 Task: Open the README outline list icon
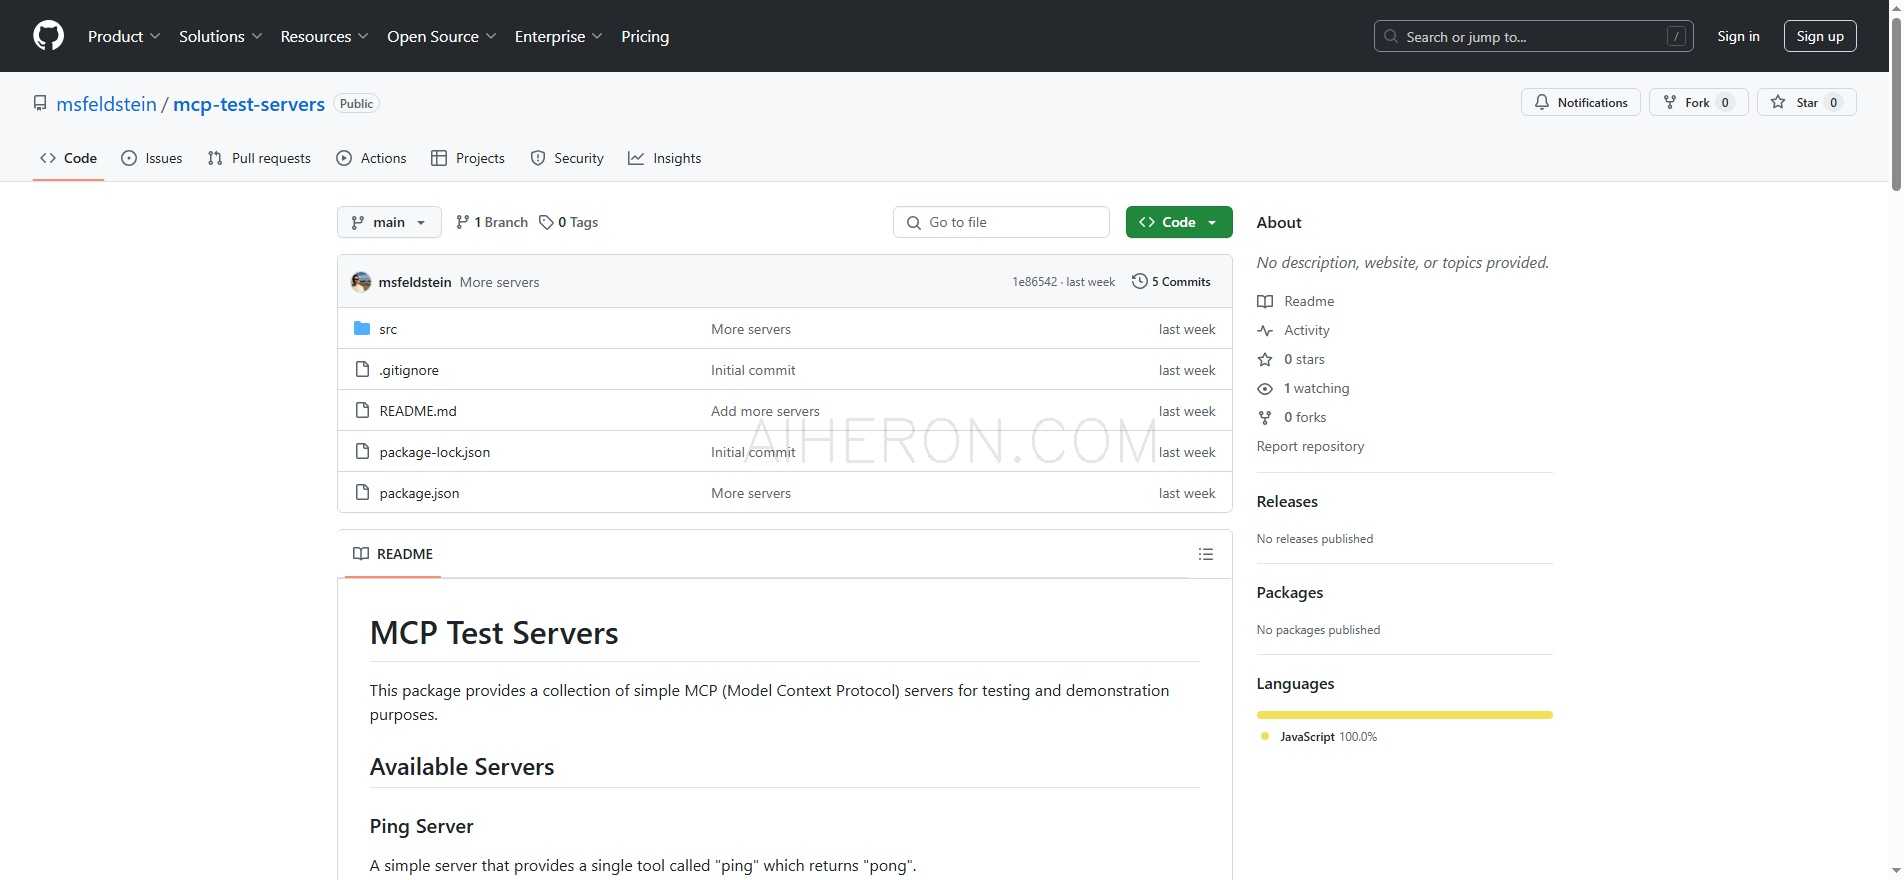coord(1206,554)
